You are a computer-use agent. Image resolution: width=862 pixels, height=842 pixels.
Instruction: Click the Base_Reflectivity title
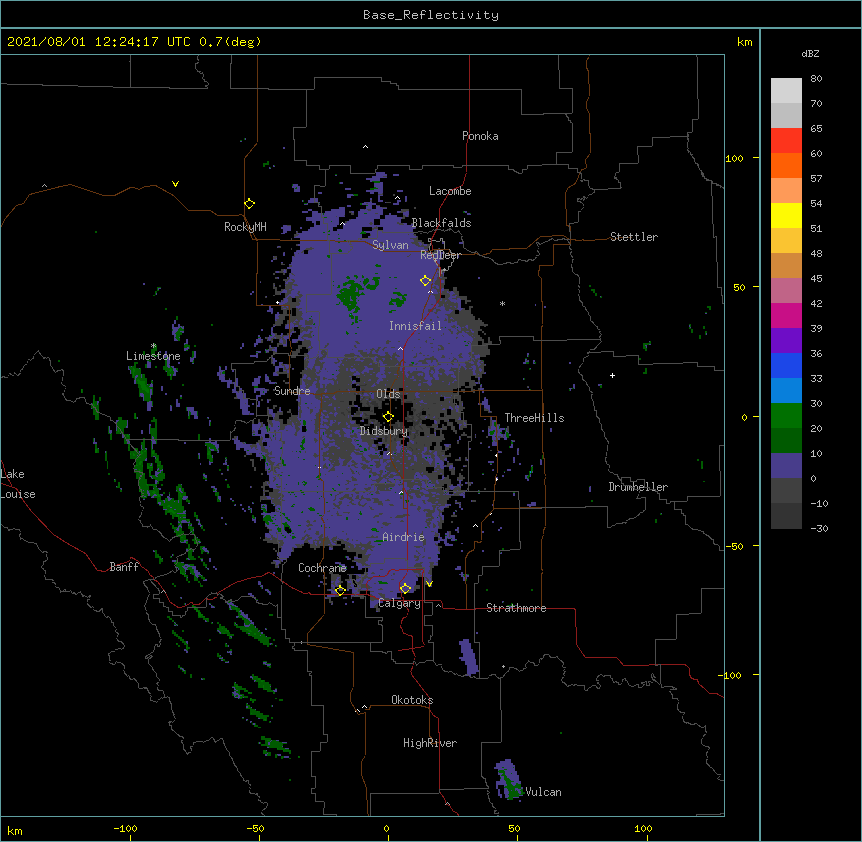(431, 15)
